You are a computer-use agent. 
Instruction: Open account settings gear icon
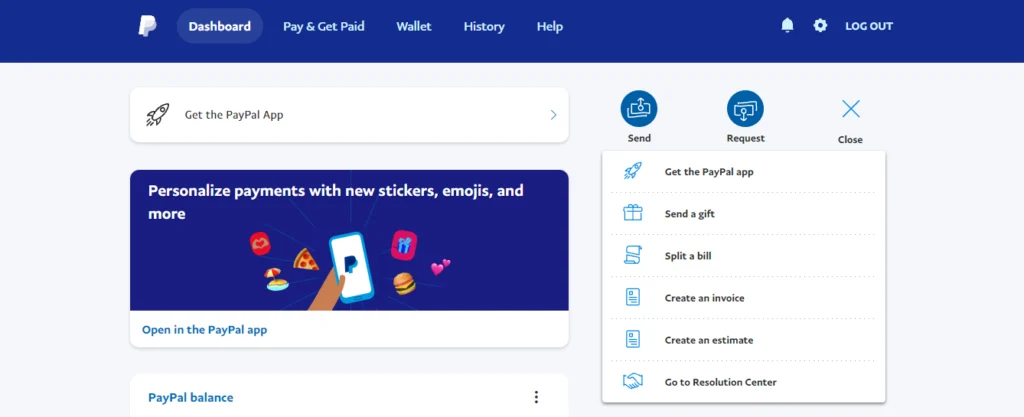[x=820, y=26]
